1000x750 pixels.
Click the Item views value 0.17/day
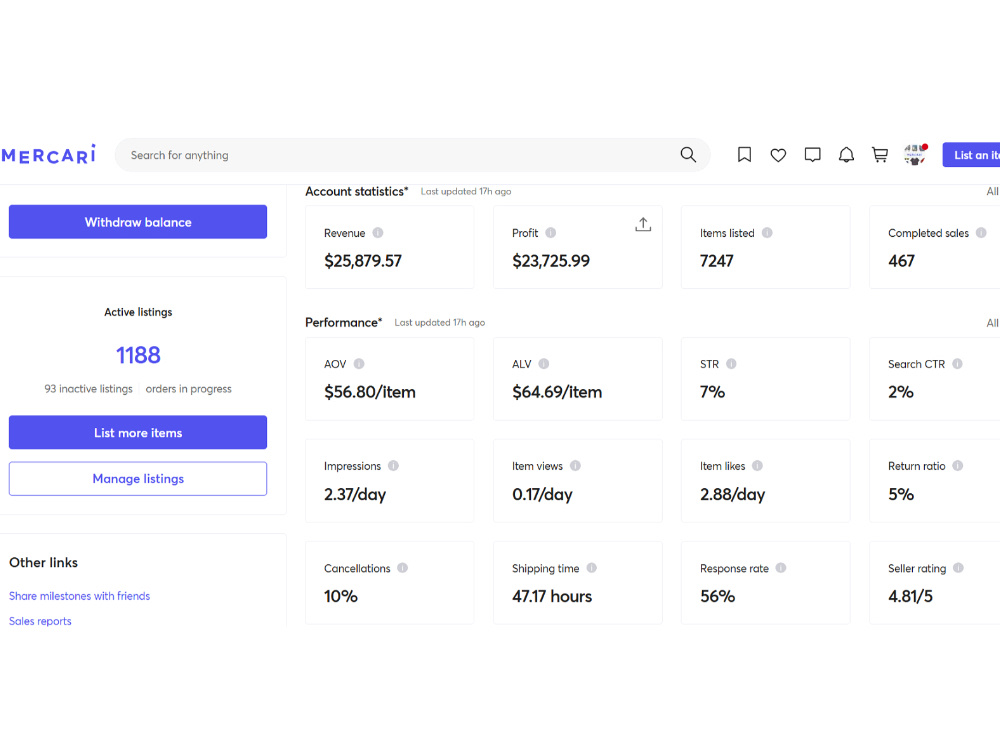(542, 494)
